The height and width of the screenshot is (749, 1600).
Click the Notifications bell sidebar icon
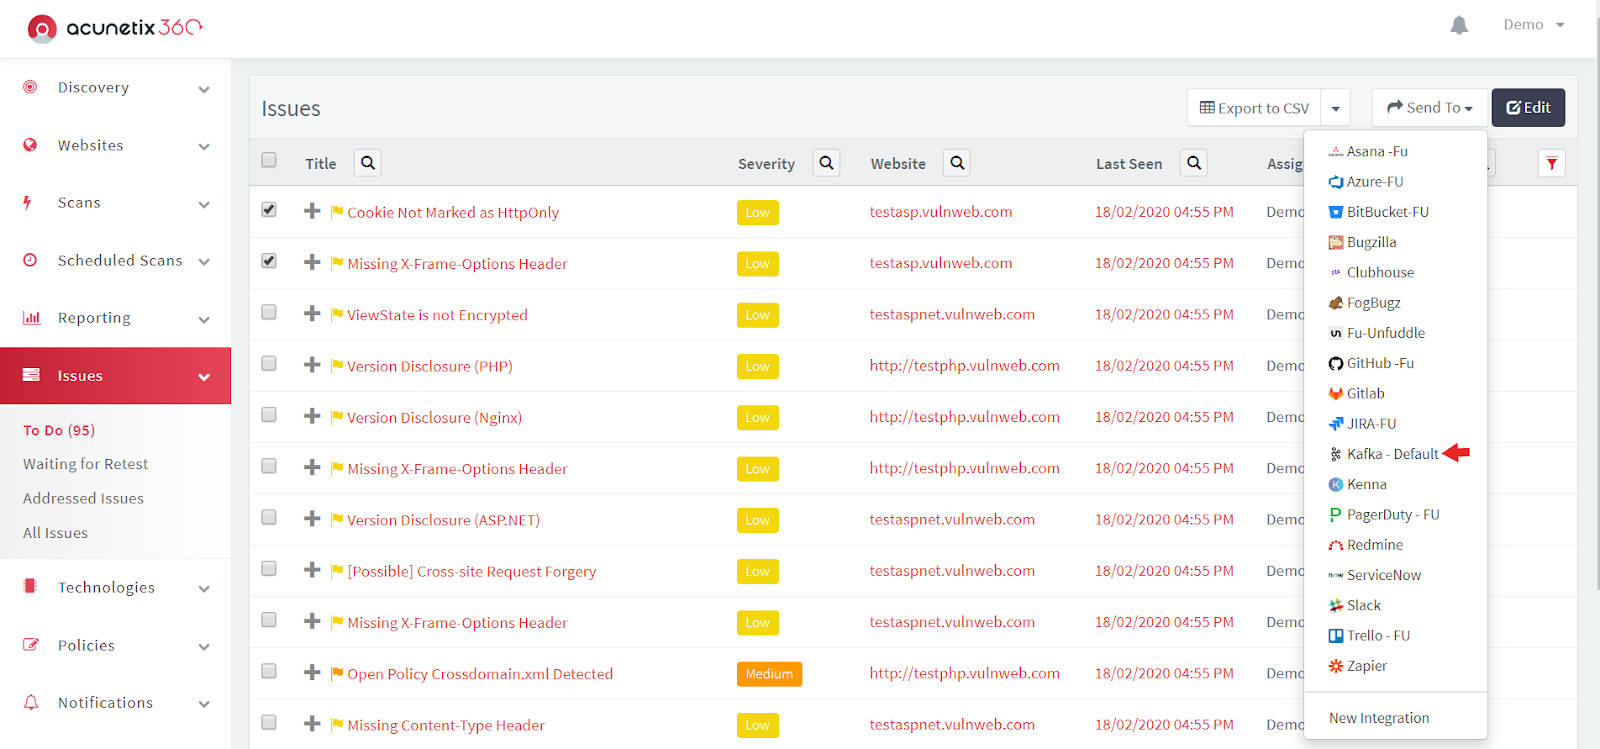pyautogui.click(x=31, y=702)
